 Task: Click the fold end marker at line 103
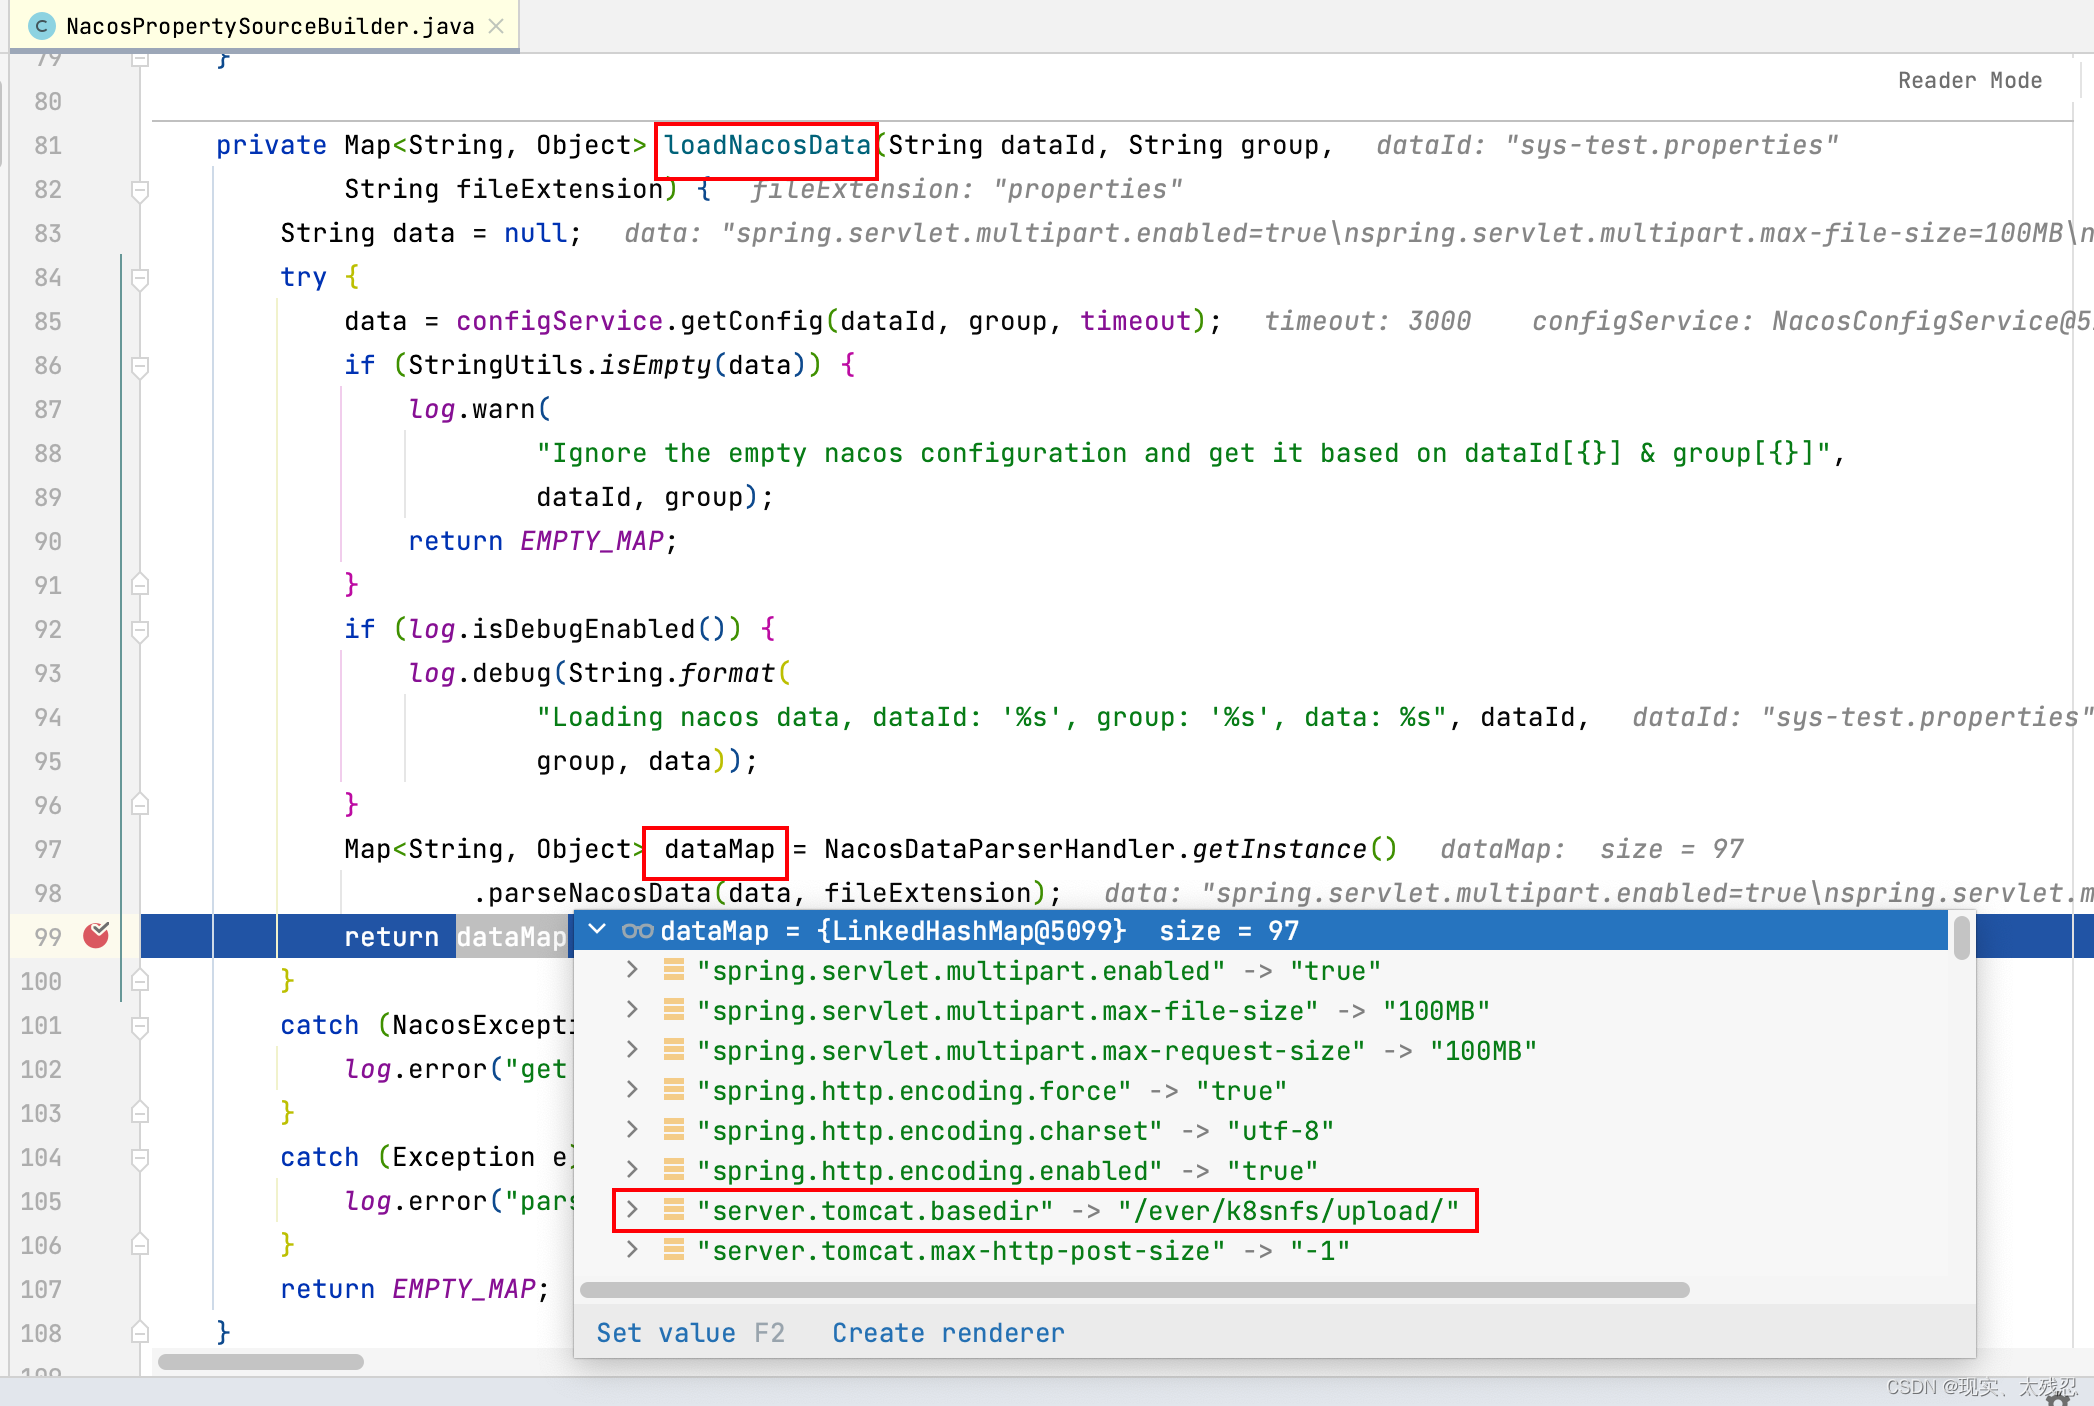(140, 1113)
